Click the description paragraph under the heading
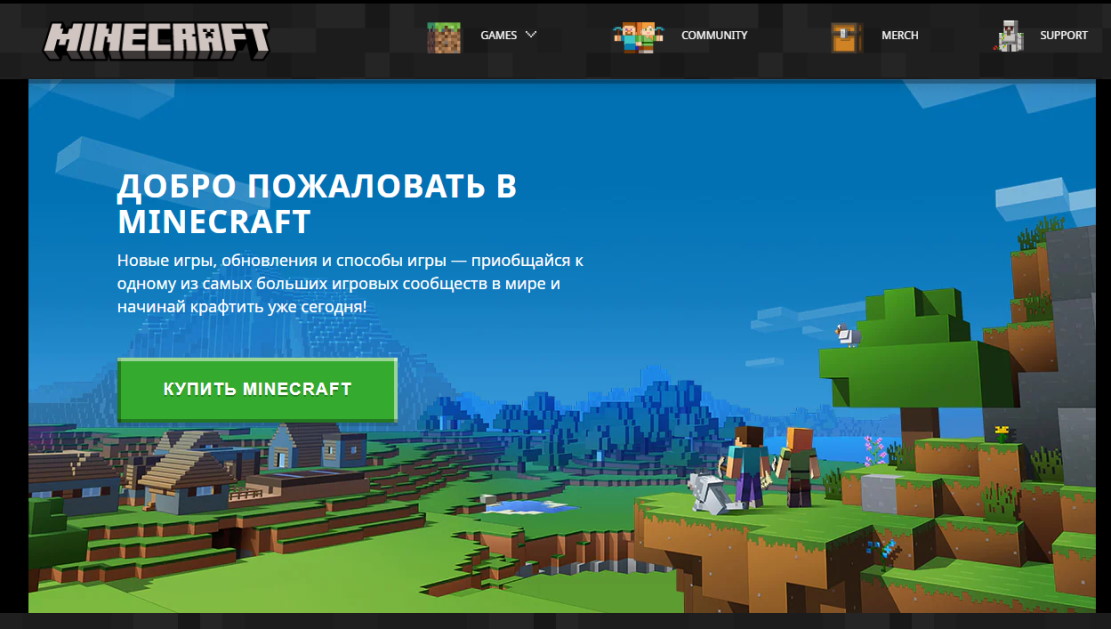 pos(350,283)
